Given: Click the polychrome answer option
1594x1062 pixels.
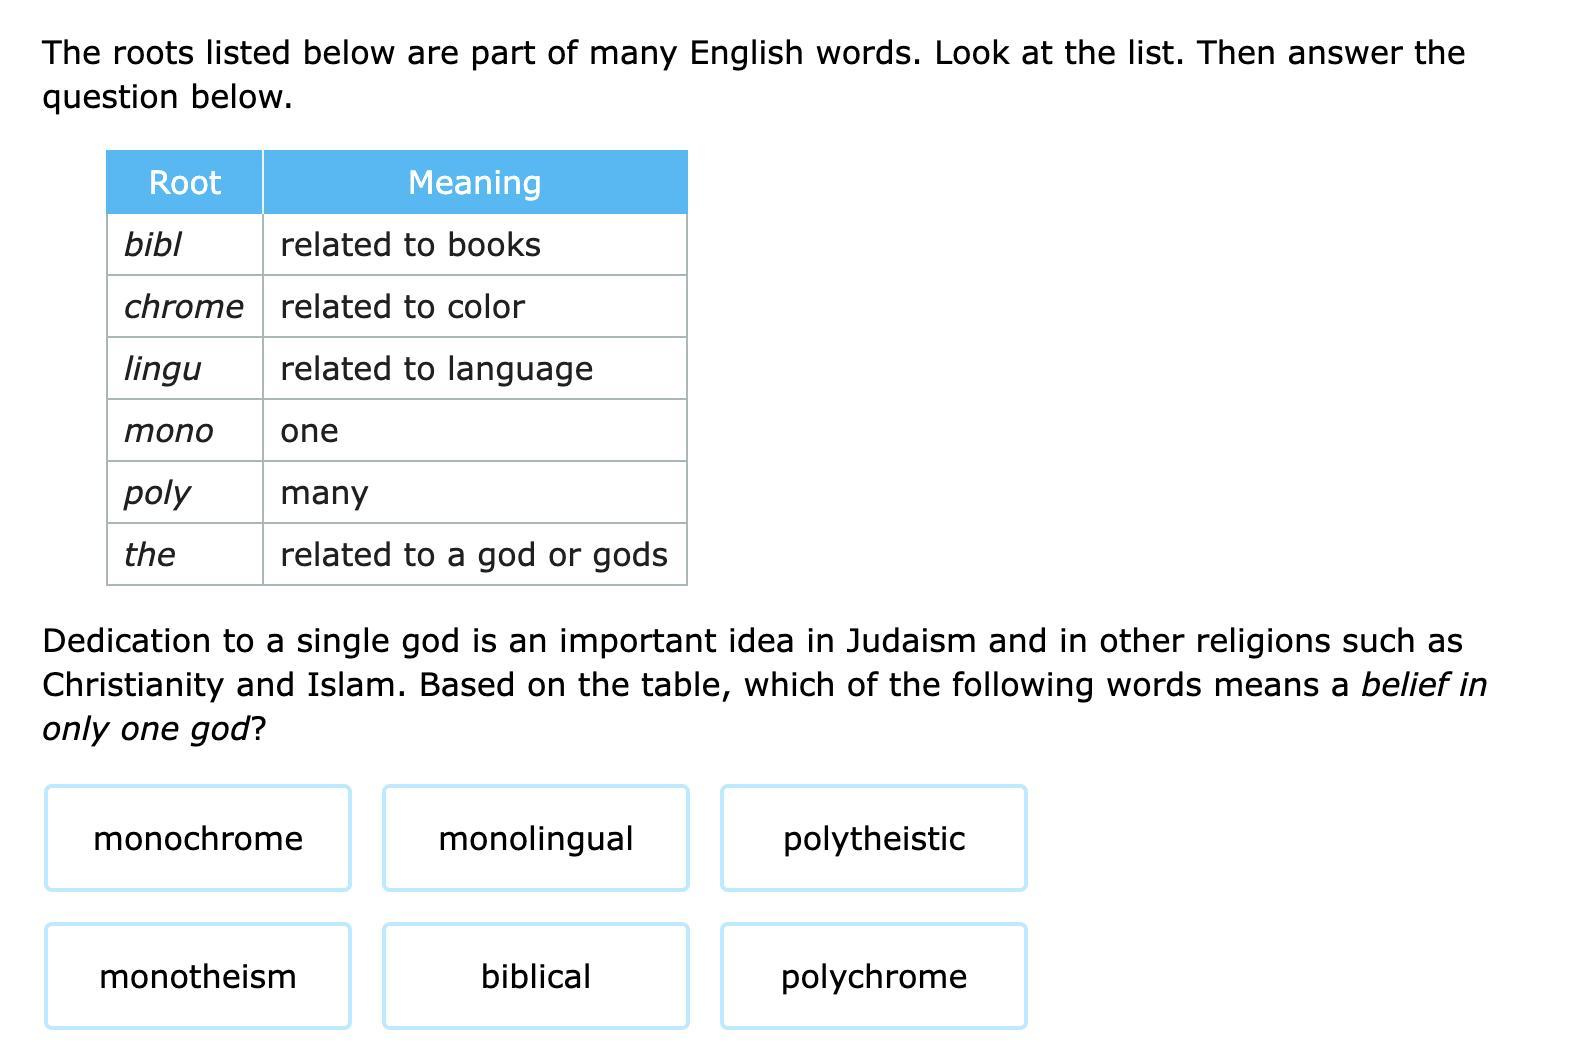Looking at the screenshot, I should (x=874, y=976).
